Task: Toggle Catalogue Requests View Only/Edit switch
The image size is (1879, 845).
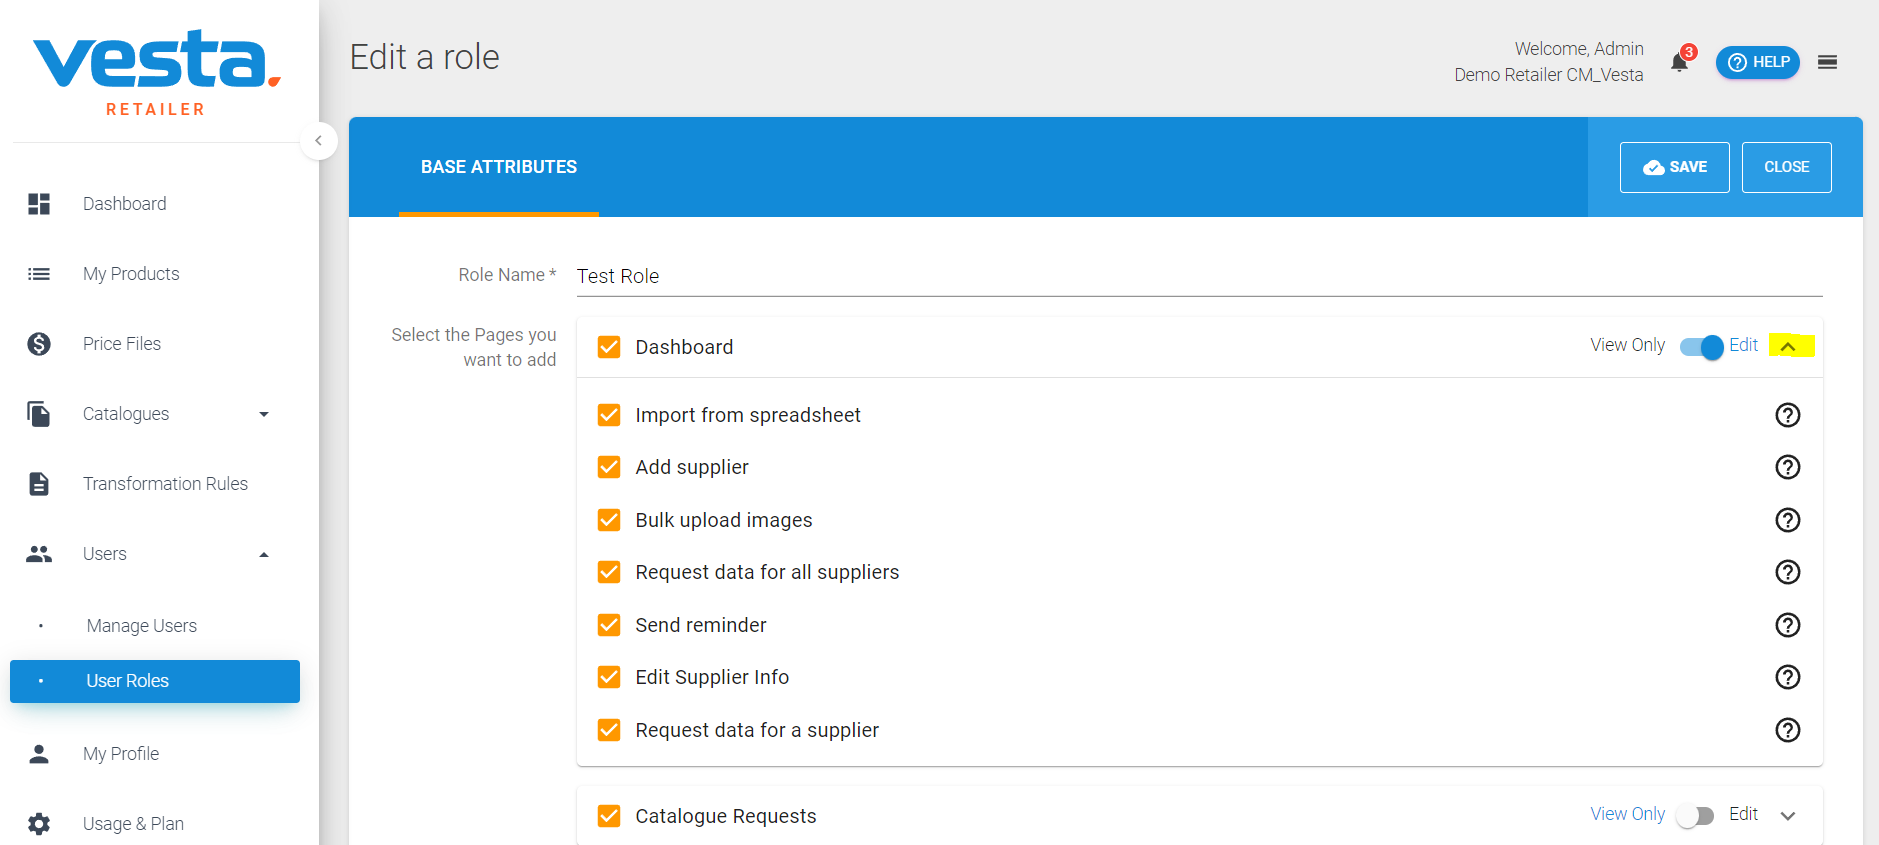Action: point(1696,815)
